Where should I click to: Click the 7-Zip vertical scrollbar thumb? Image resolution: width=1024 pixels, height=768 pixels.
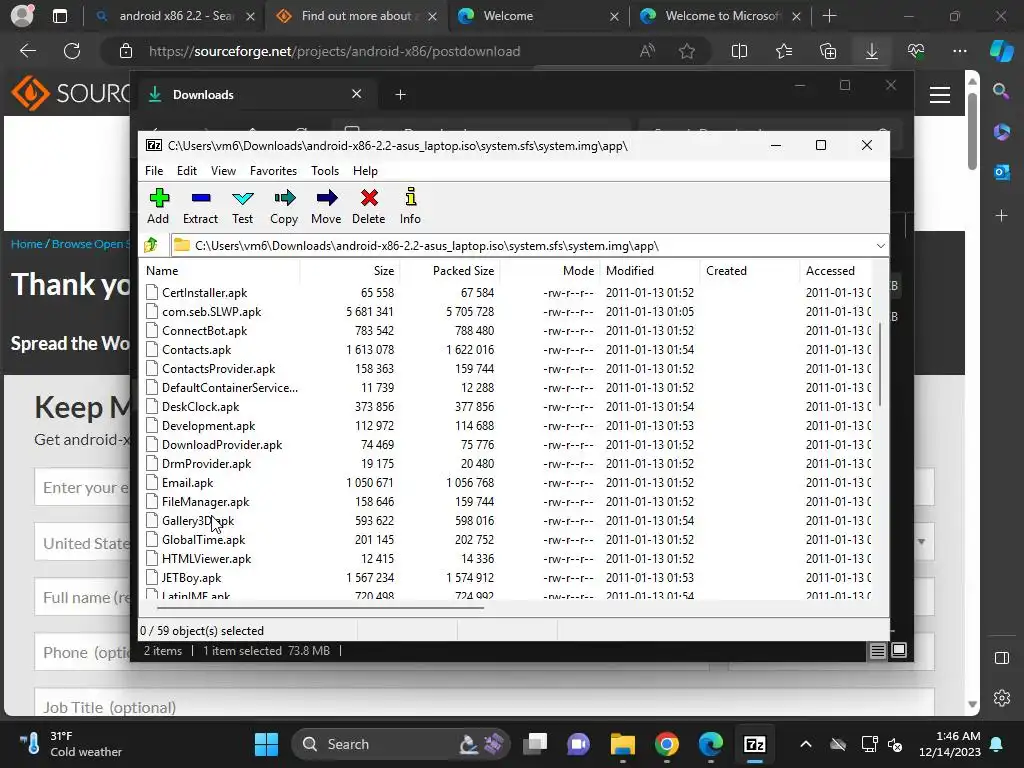880,364
